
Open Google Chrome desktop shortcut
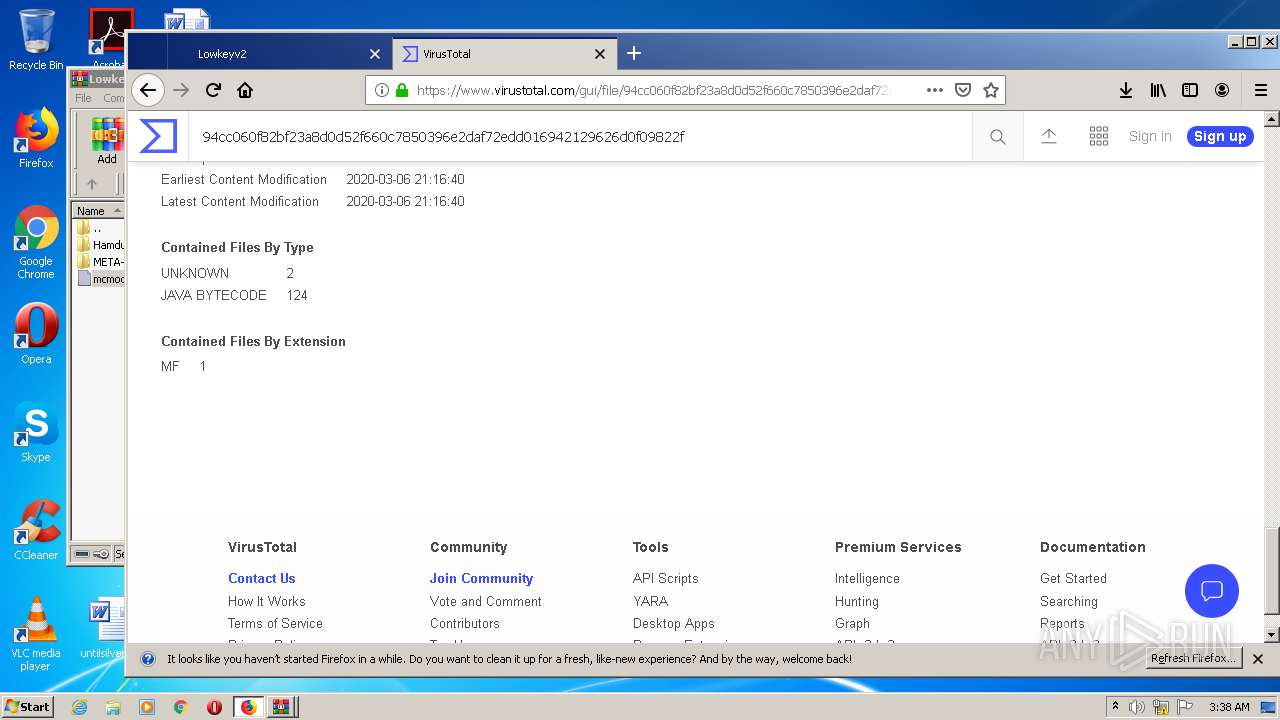tap(36, 243)
